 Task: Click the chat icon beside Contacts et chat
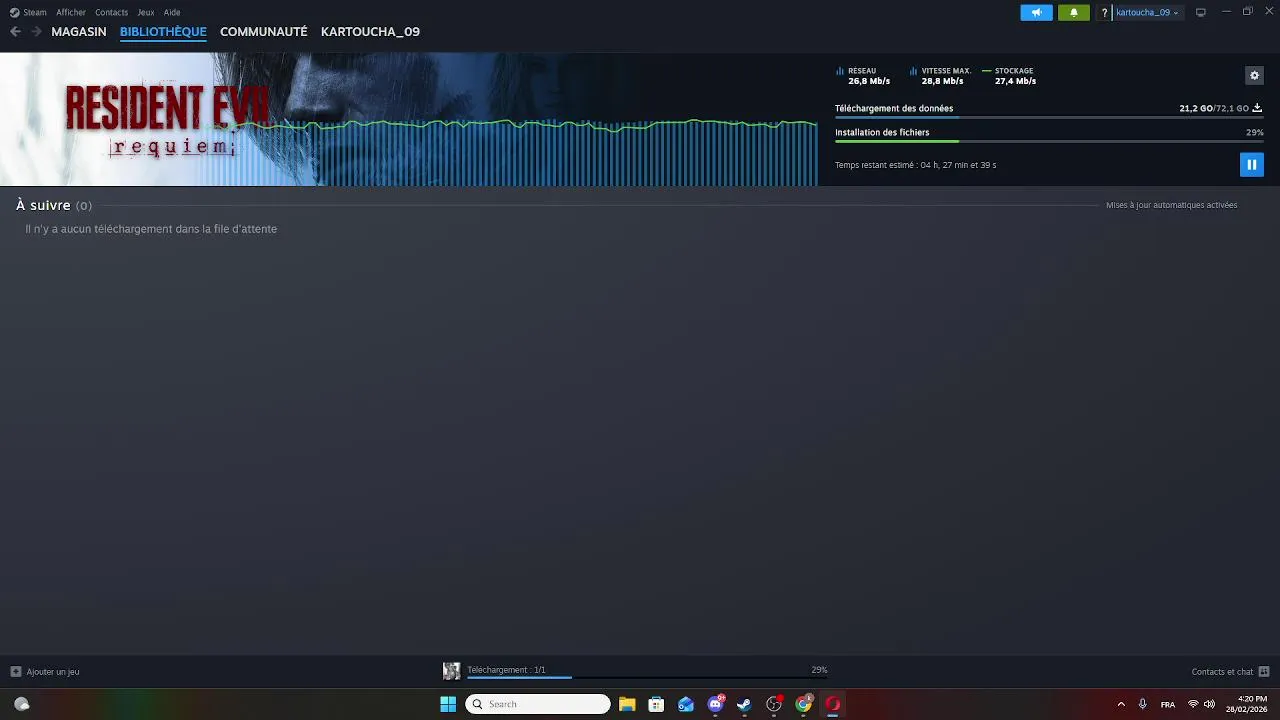1264,672
